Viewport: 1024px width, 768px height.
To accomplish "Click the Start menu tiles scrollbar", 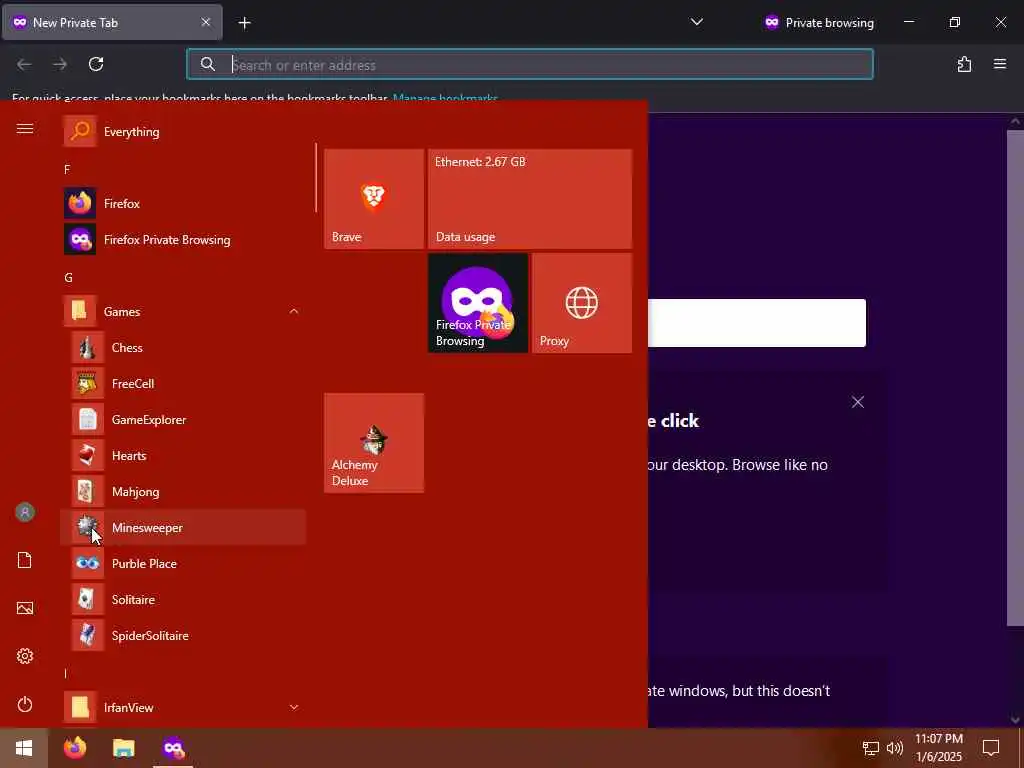I will click(316, 178).
